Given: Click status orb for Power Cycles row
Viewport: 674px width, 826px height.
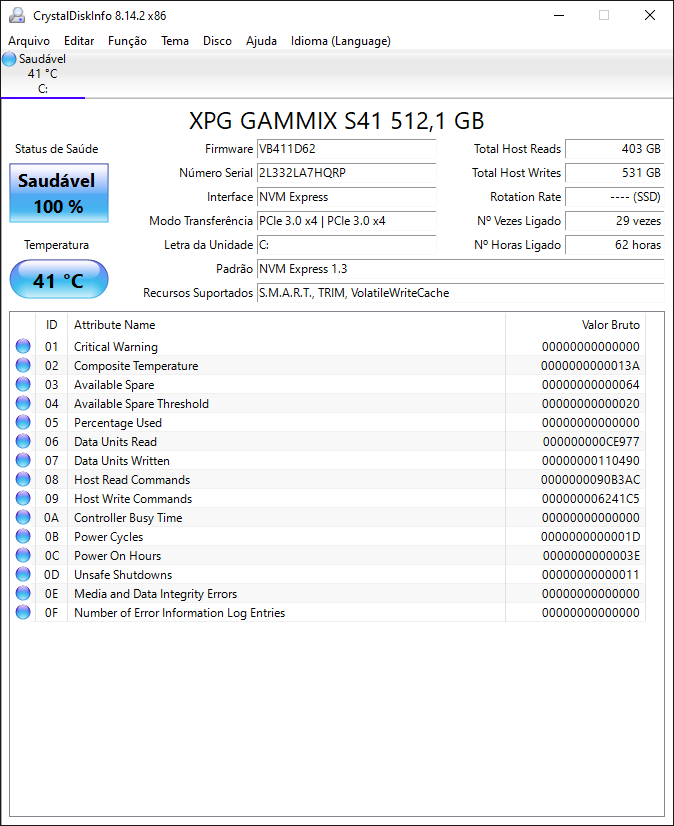Looking at the screenshot, I should (x=23, y=536).
